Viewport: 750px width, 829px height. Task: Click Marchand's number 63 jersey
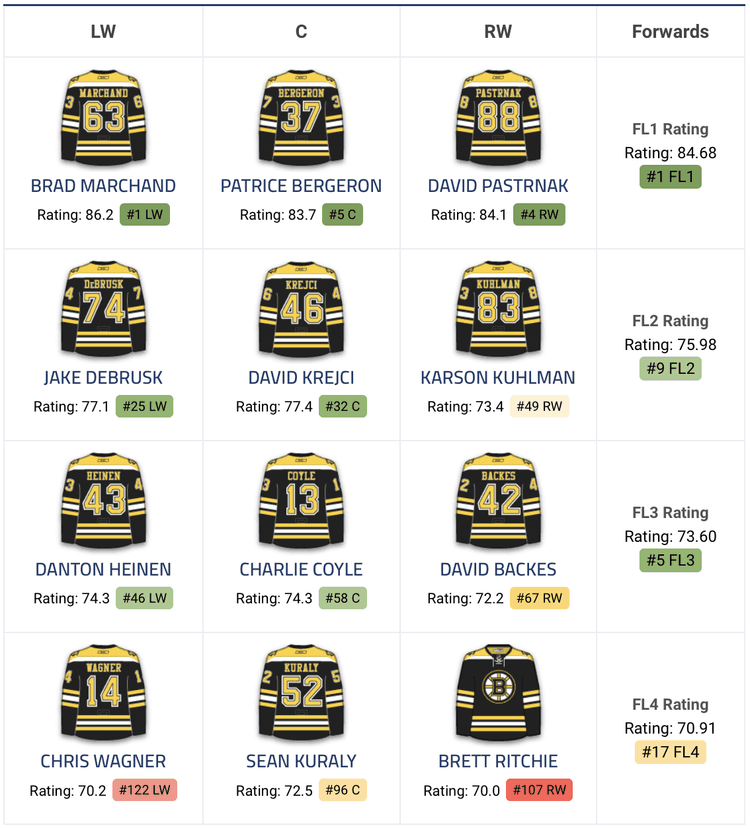pyautogui.click(x=104, y=116)
